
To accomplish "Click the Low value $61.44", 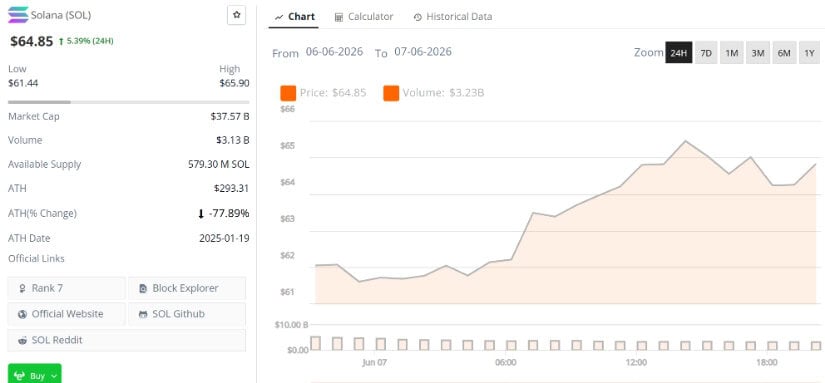I will [23, 83].
